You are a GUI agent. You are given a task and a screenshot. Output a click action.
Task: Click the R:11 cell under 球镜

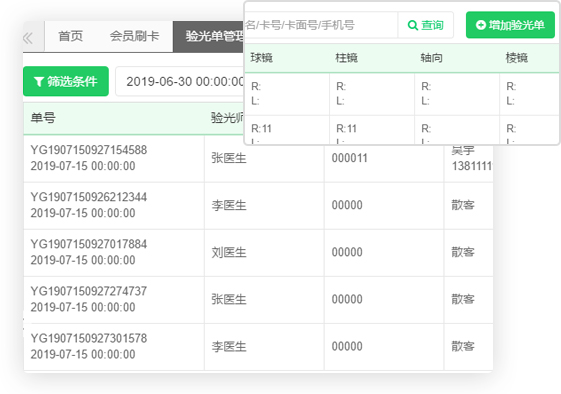pos(262,128)
